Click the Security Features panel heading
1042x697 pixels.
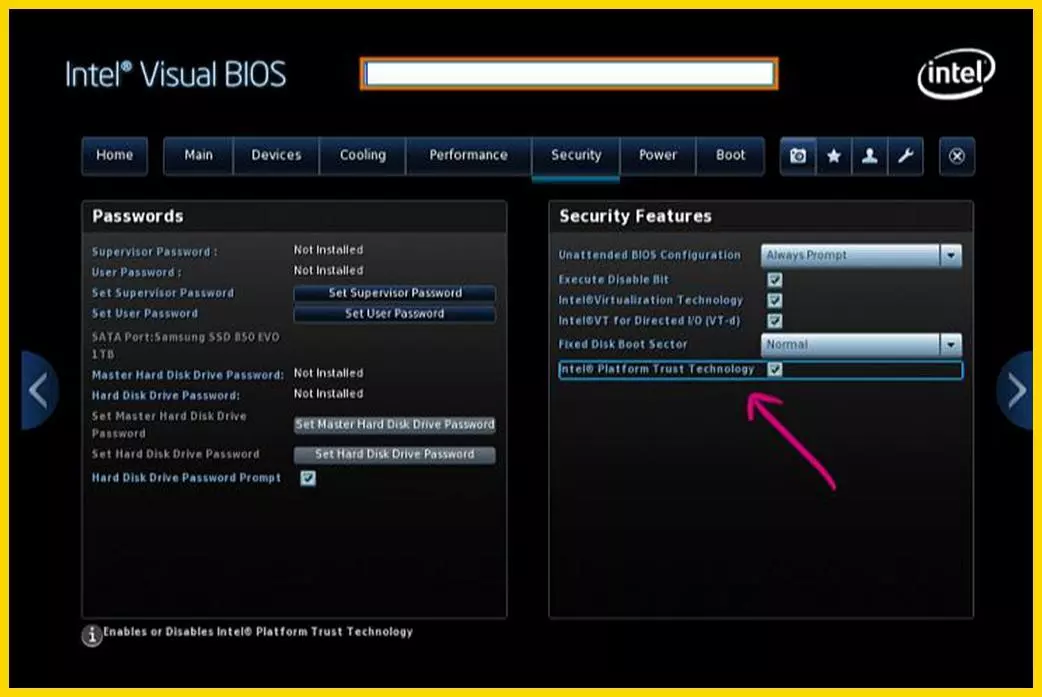pos(635,216)
